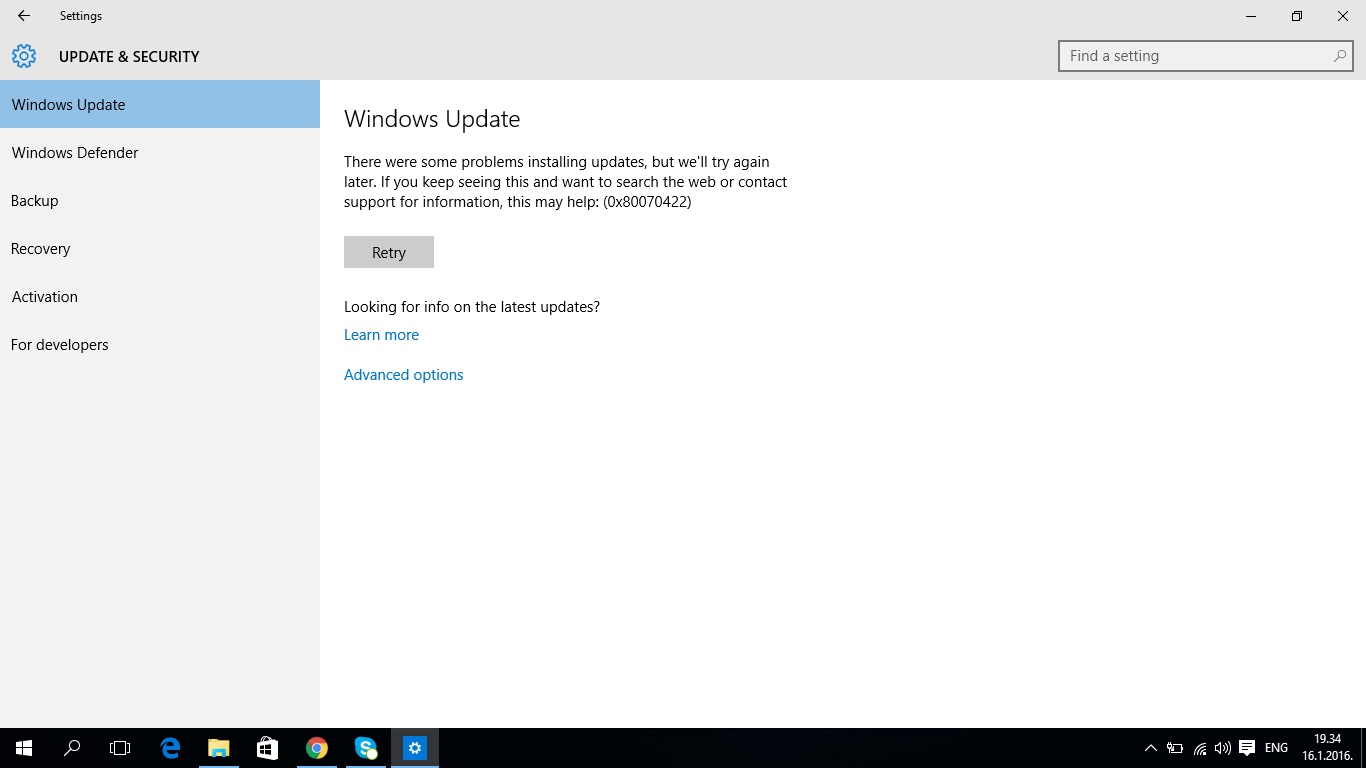Open the Wi-Fi network tray icon
Image resolution: width=1366 pixels, height=768 pixels.
pos(1199,748)
